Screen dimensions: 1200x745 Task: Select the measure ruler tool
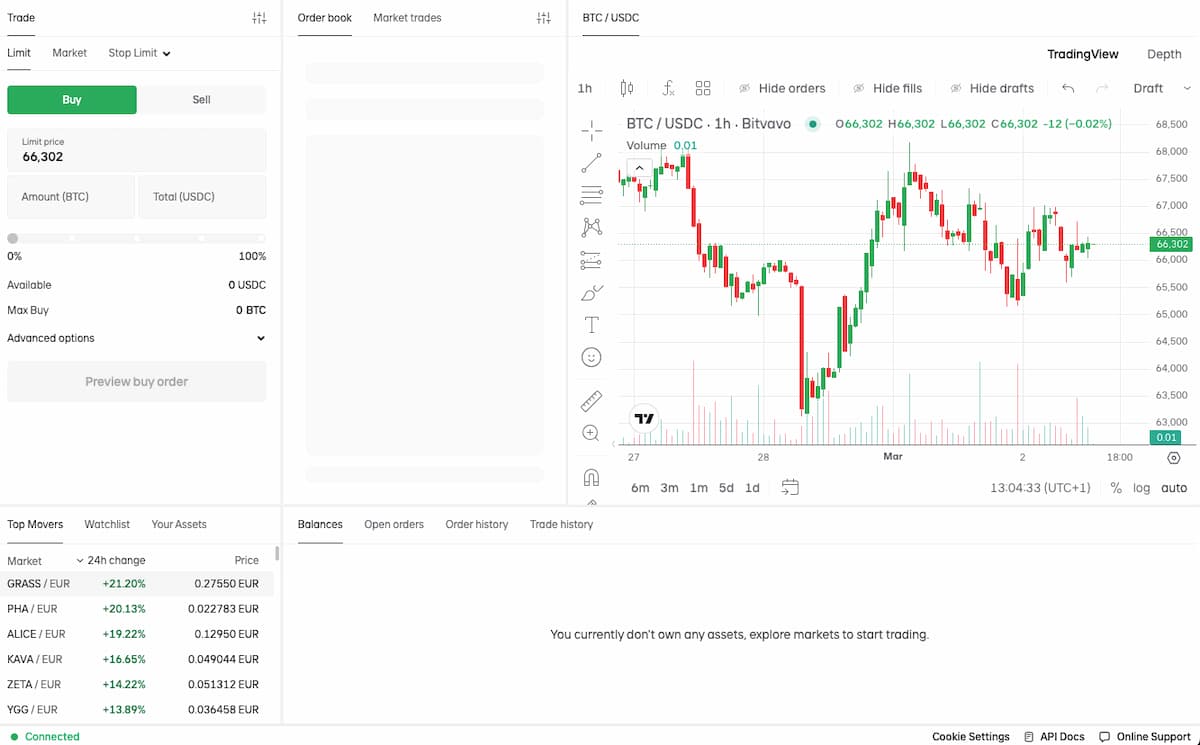pyautogui.click(x=590, y=400)
